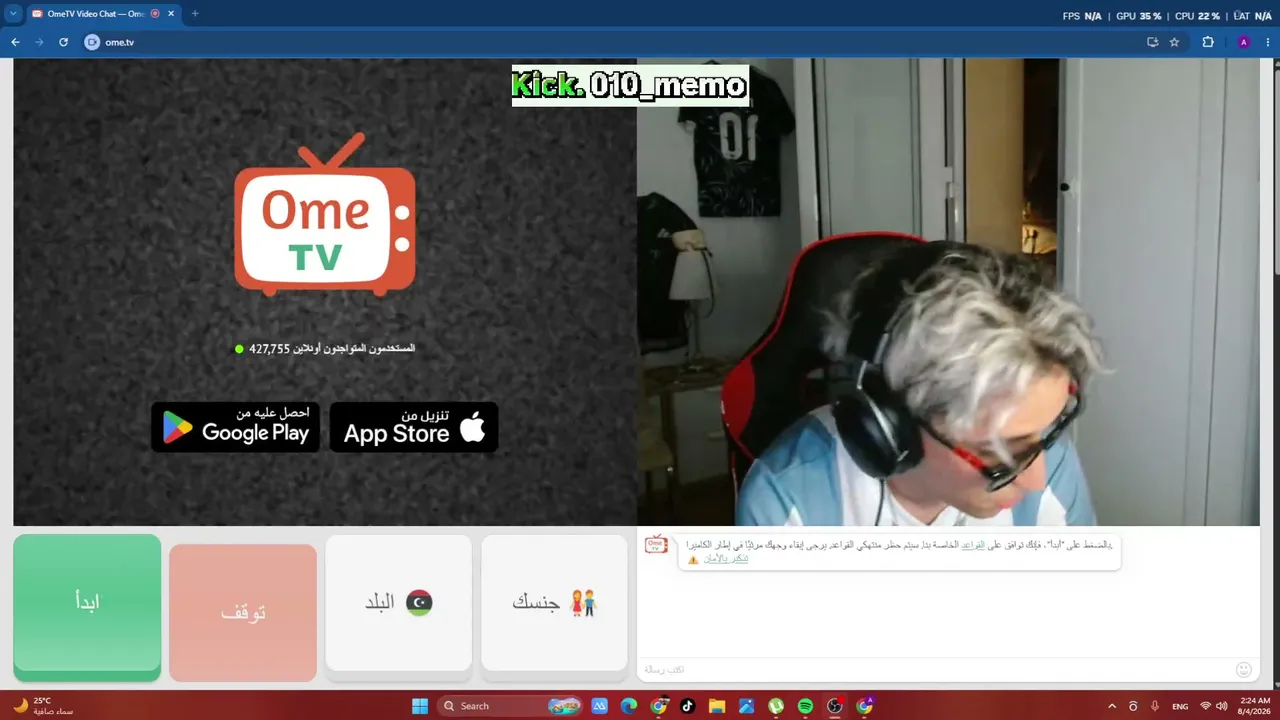Open the clock and date flyout
This screenshot has width=1280, height=720.
click(x=1255, y=706)
